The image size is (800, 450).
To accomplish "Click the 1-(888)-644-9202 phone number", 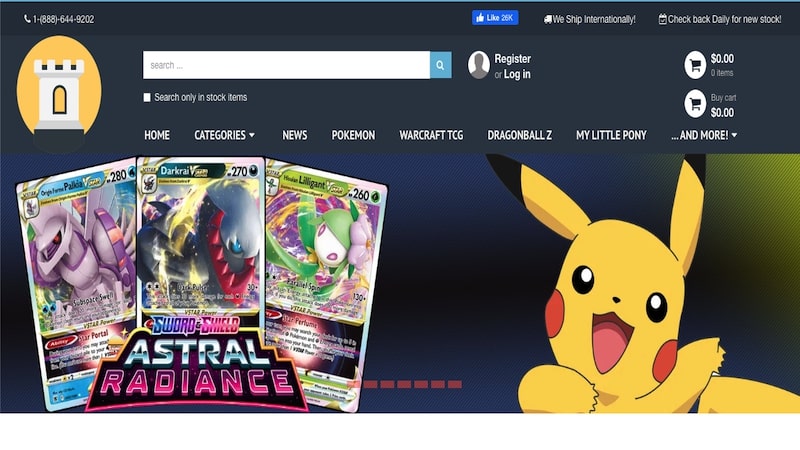I will tap(63, 19).
